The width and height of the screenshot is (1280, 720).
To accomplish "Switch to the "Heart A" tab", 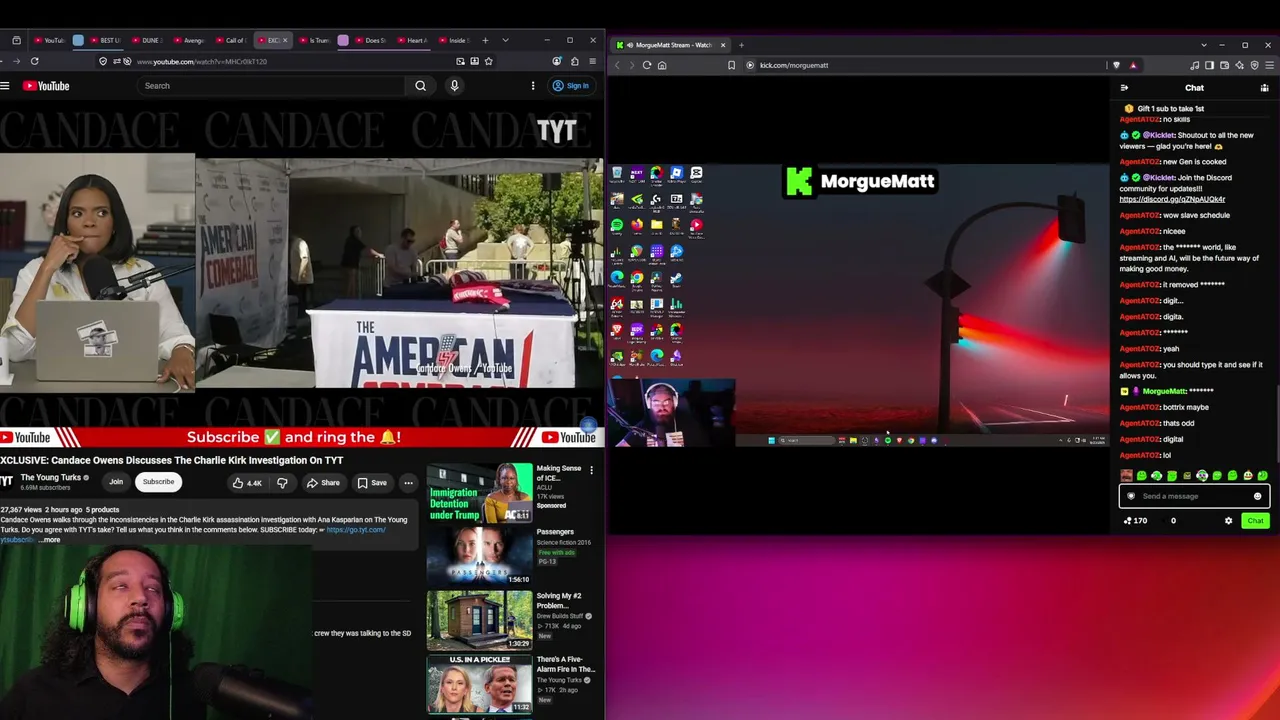I will point(412,41).
